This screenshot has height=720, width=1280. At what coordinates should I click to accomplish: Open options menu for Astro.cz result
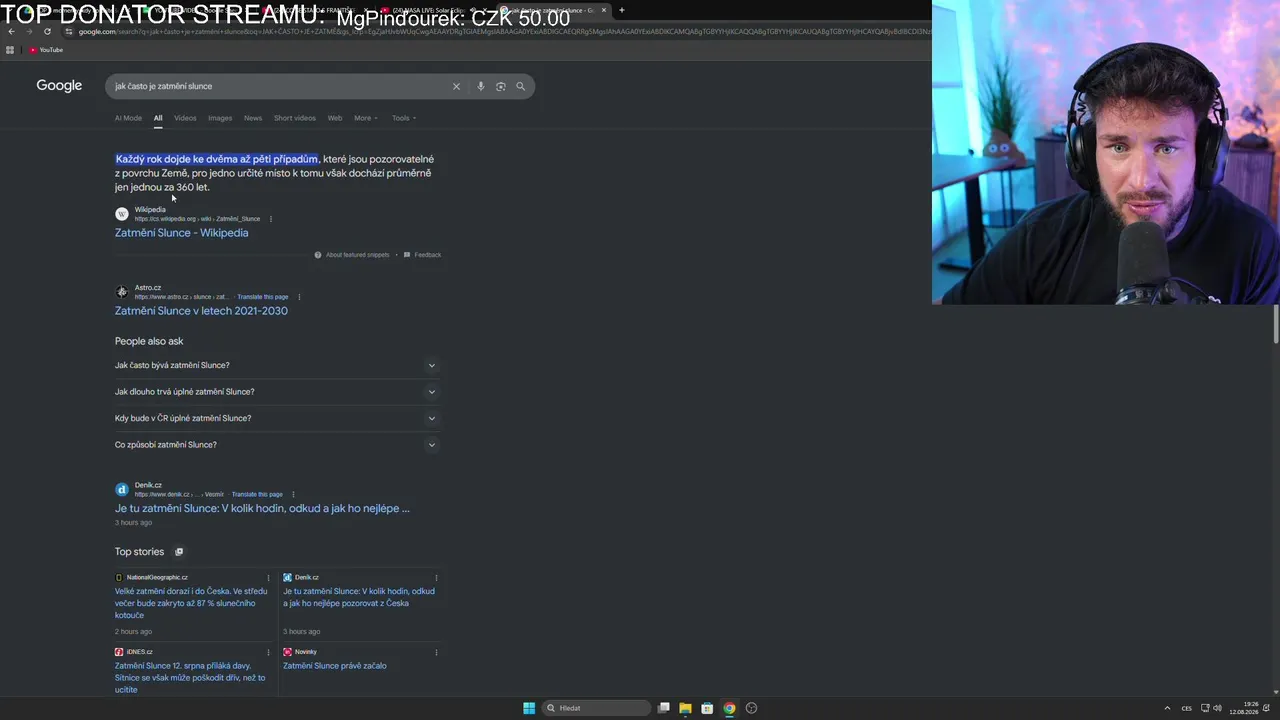[299, 297]
